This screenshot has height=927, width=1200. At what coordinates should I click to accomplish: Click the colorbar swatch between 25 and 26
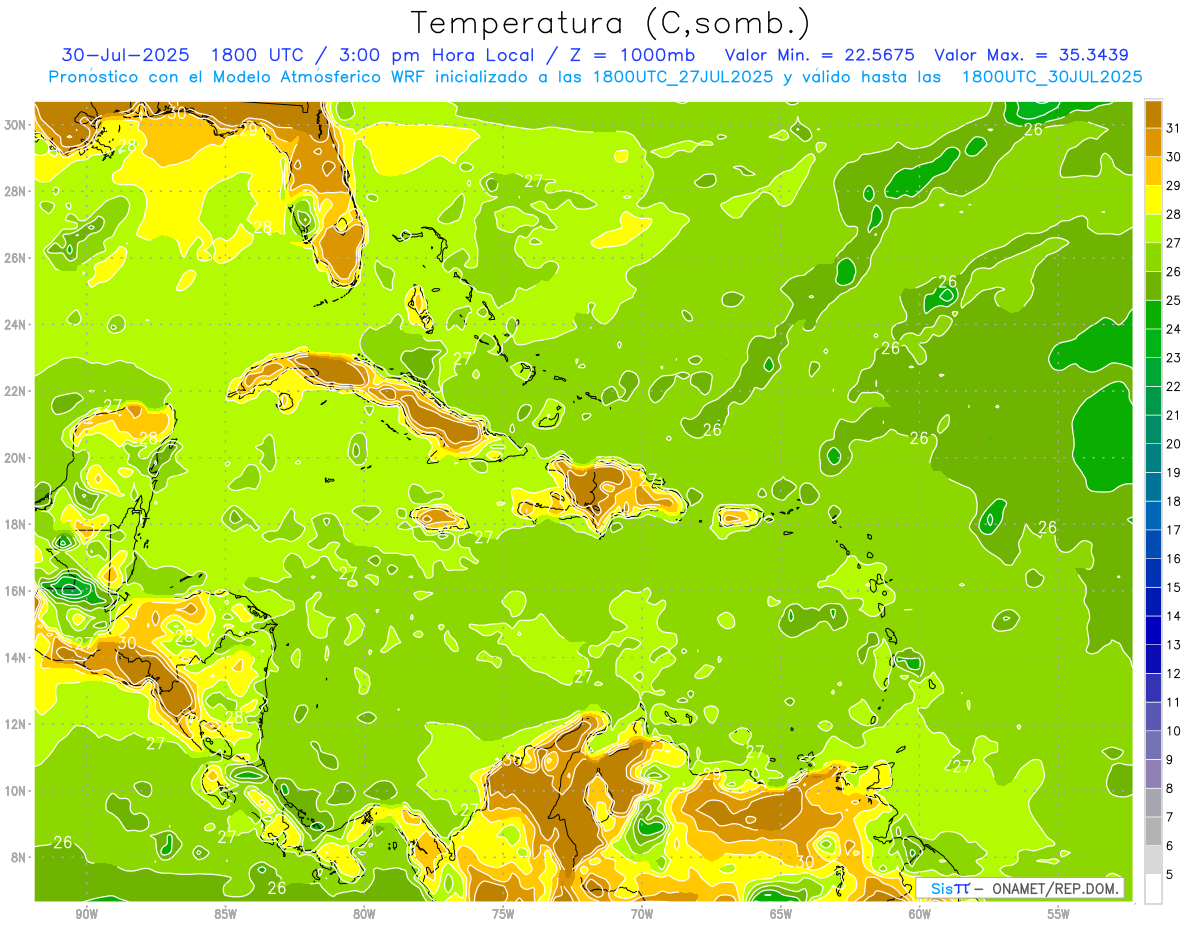(x=1153, y=285)
